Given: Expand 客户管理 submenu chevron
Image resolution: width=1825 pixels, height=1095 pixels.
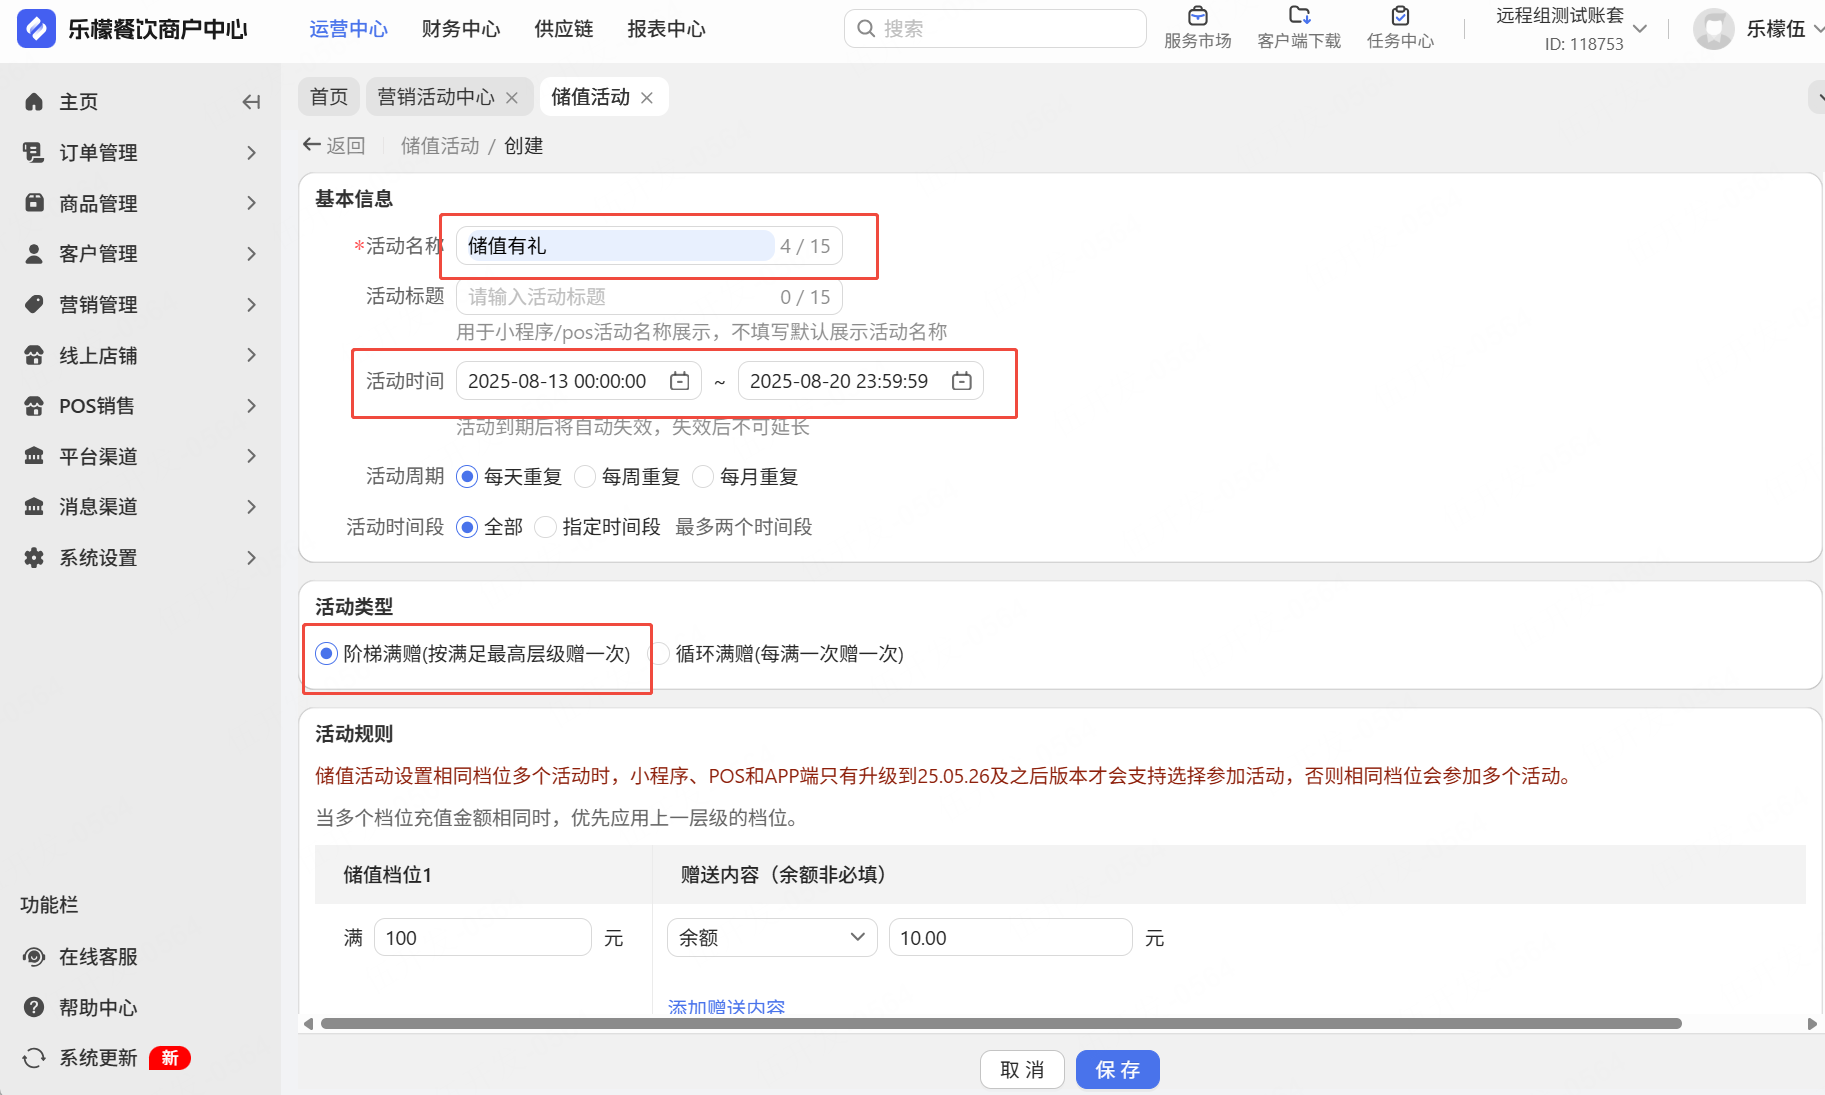Looking at the screenshot, I should (x=251, y=254).
